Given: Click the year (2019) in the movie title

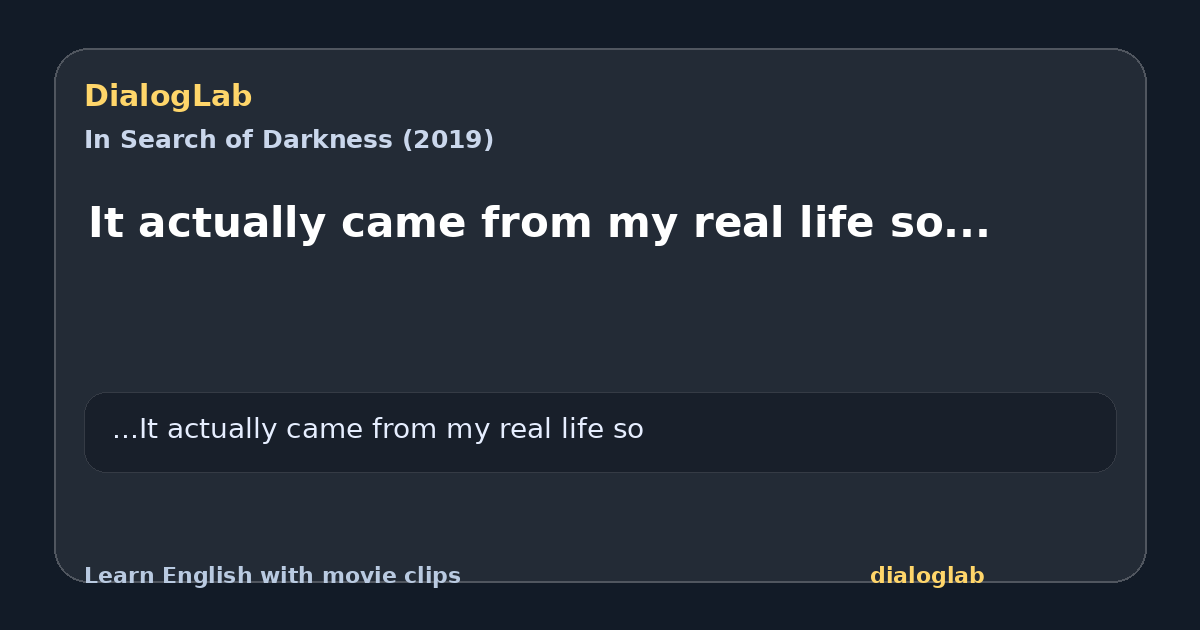Looking at the screenshot, I should [448, 140].
